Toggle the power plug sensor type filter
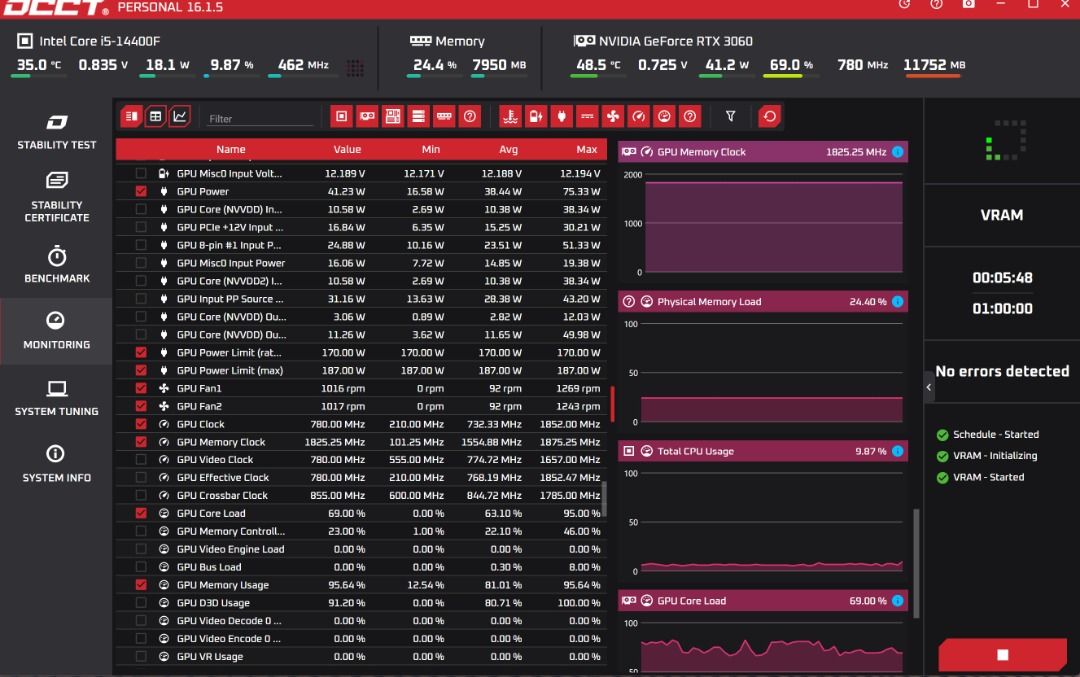The image size is (1080, 677). click(x=561, y=116)
